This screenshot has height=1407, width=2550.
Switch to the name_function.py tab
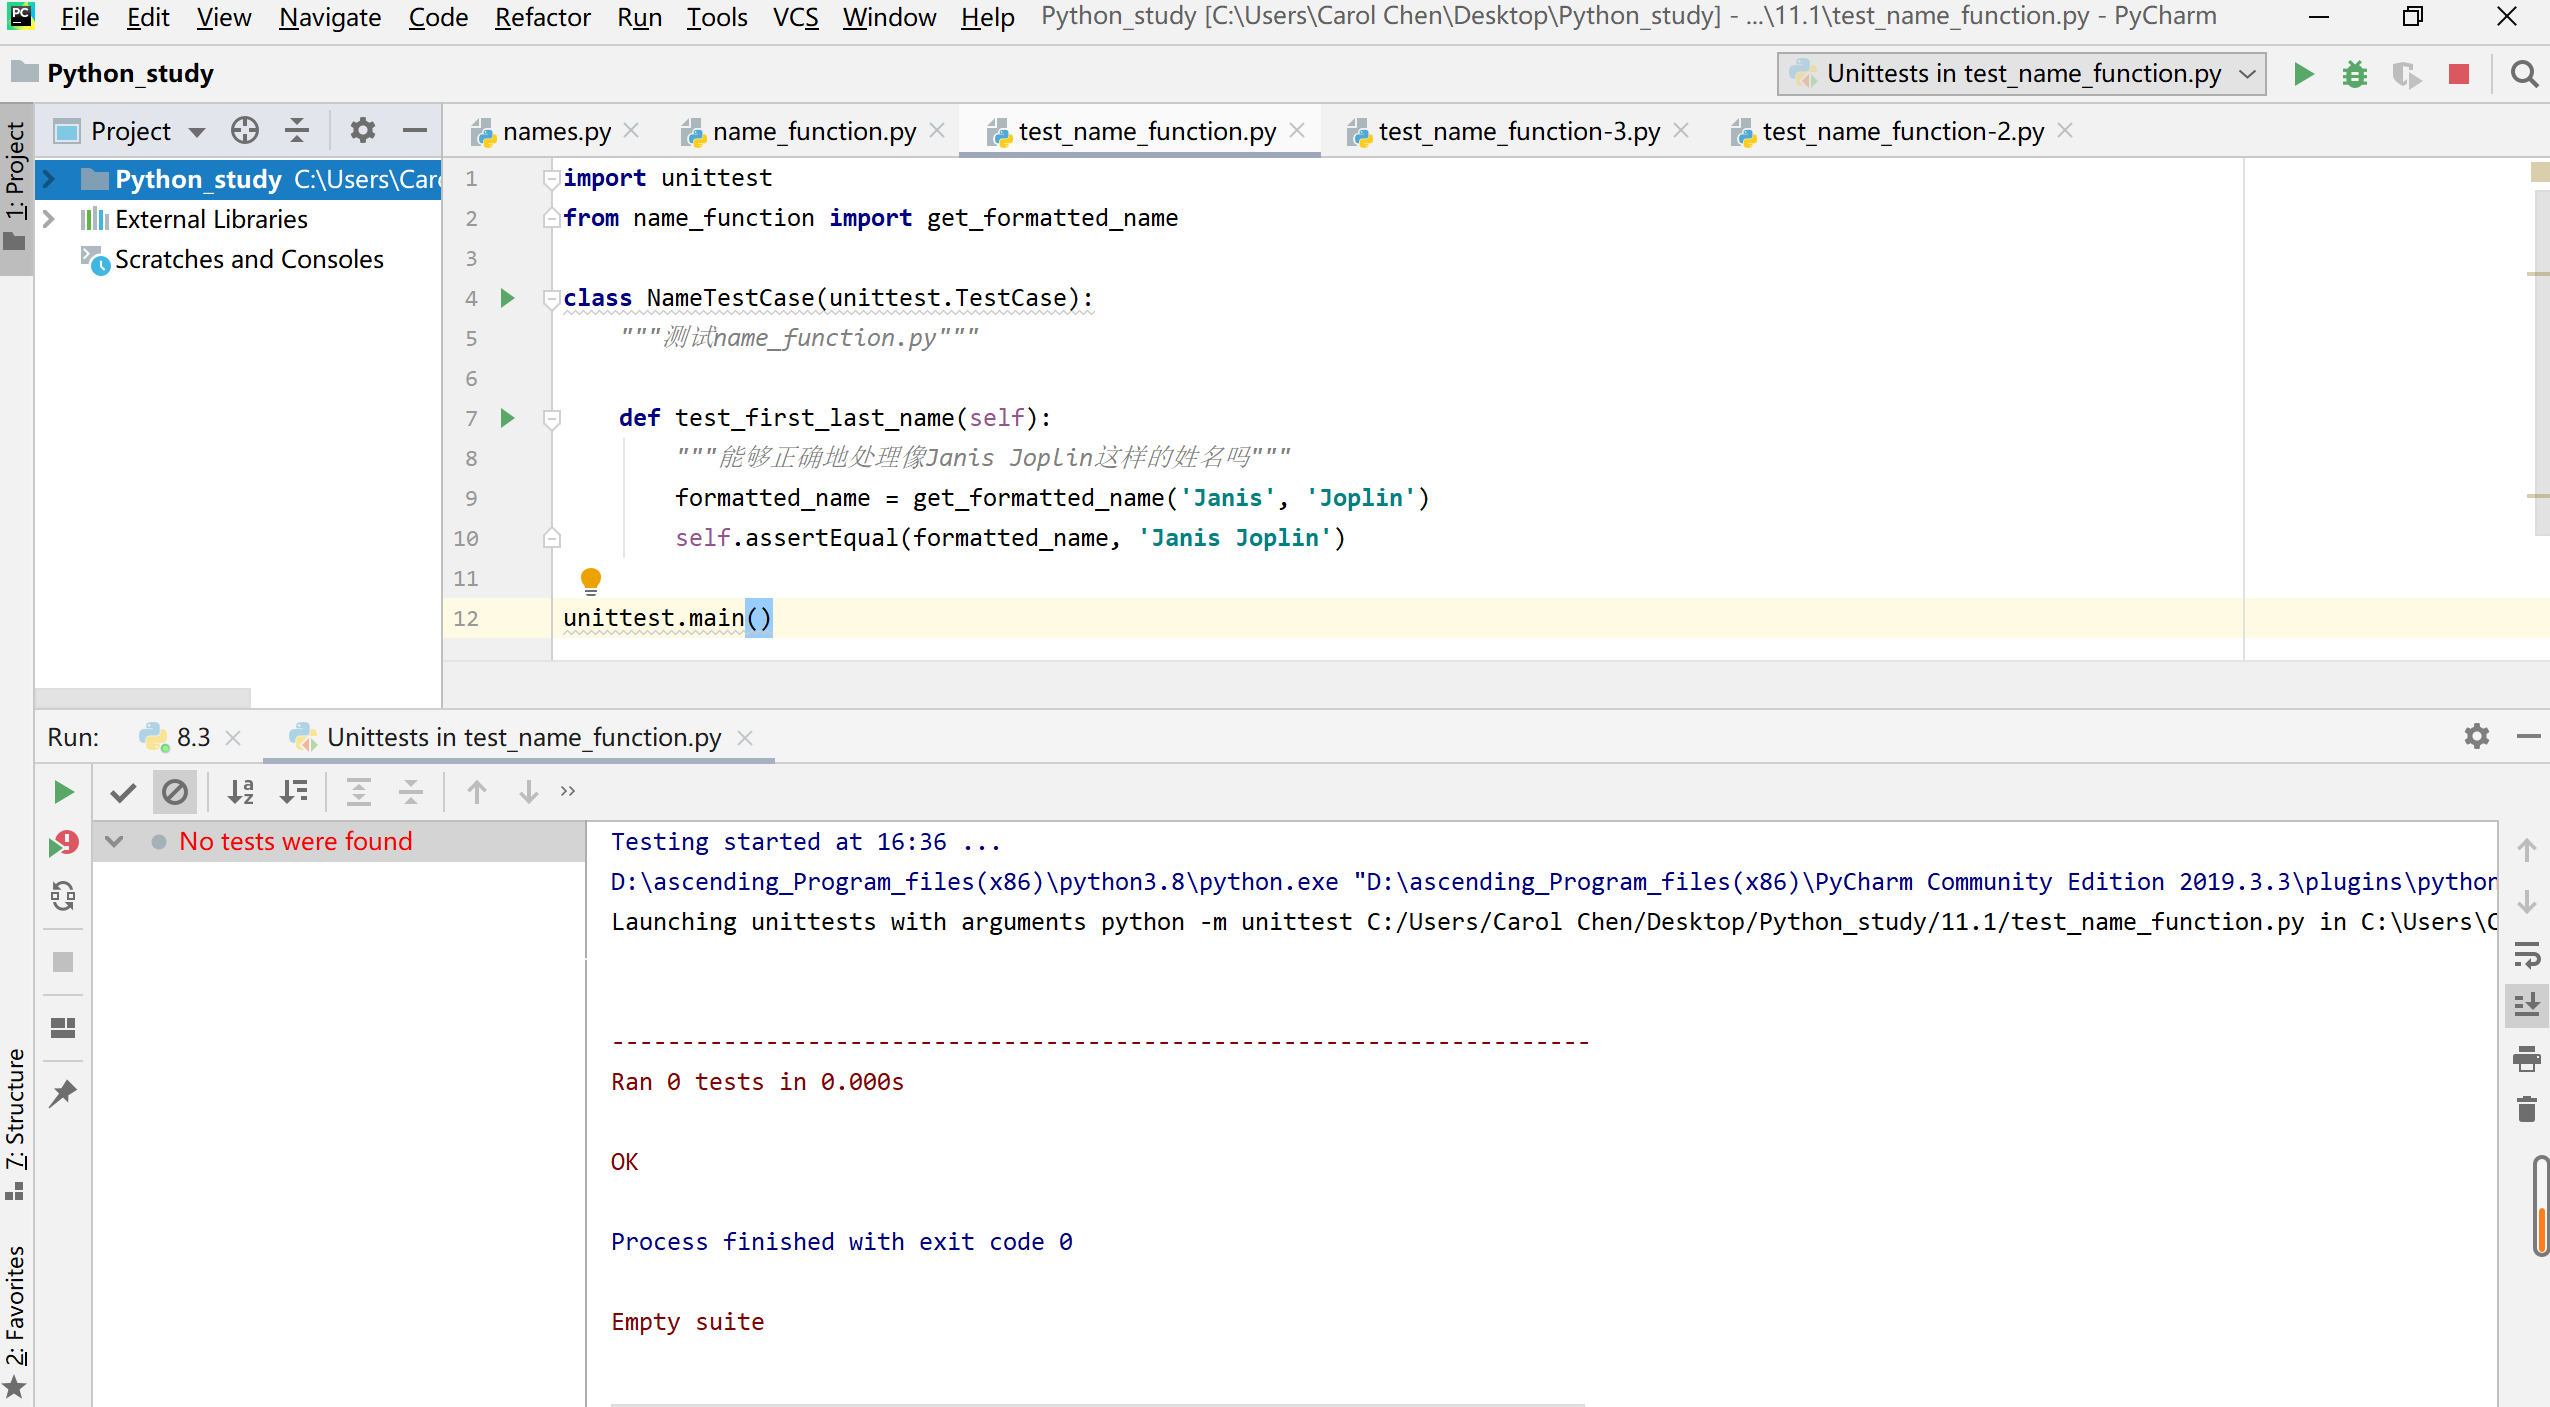813,132
